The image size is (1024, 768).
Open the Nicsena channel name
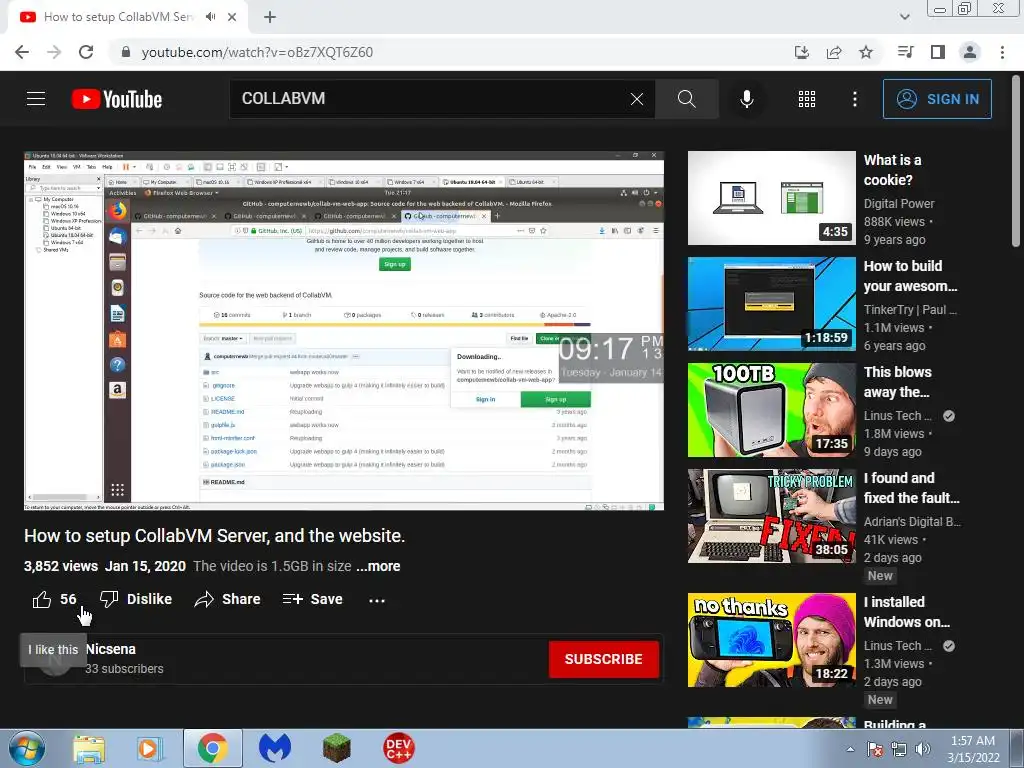point(110,649)
